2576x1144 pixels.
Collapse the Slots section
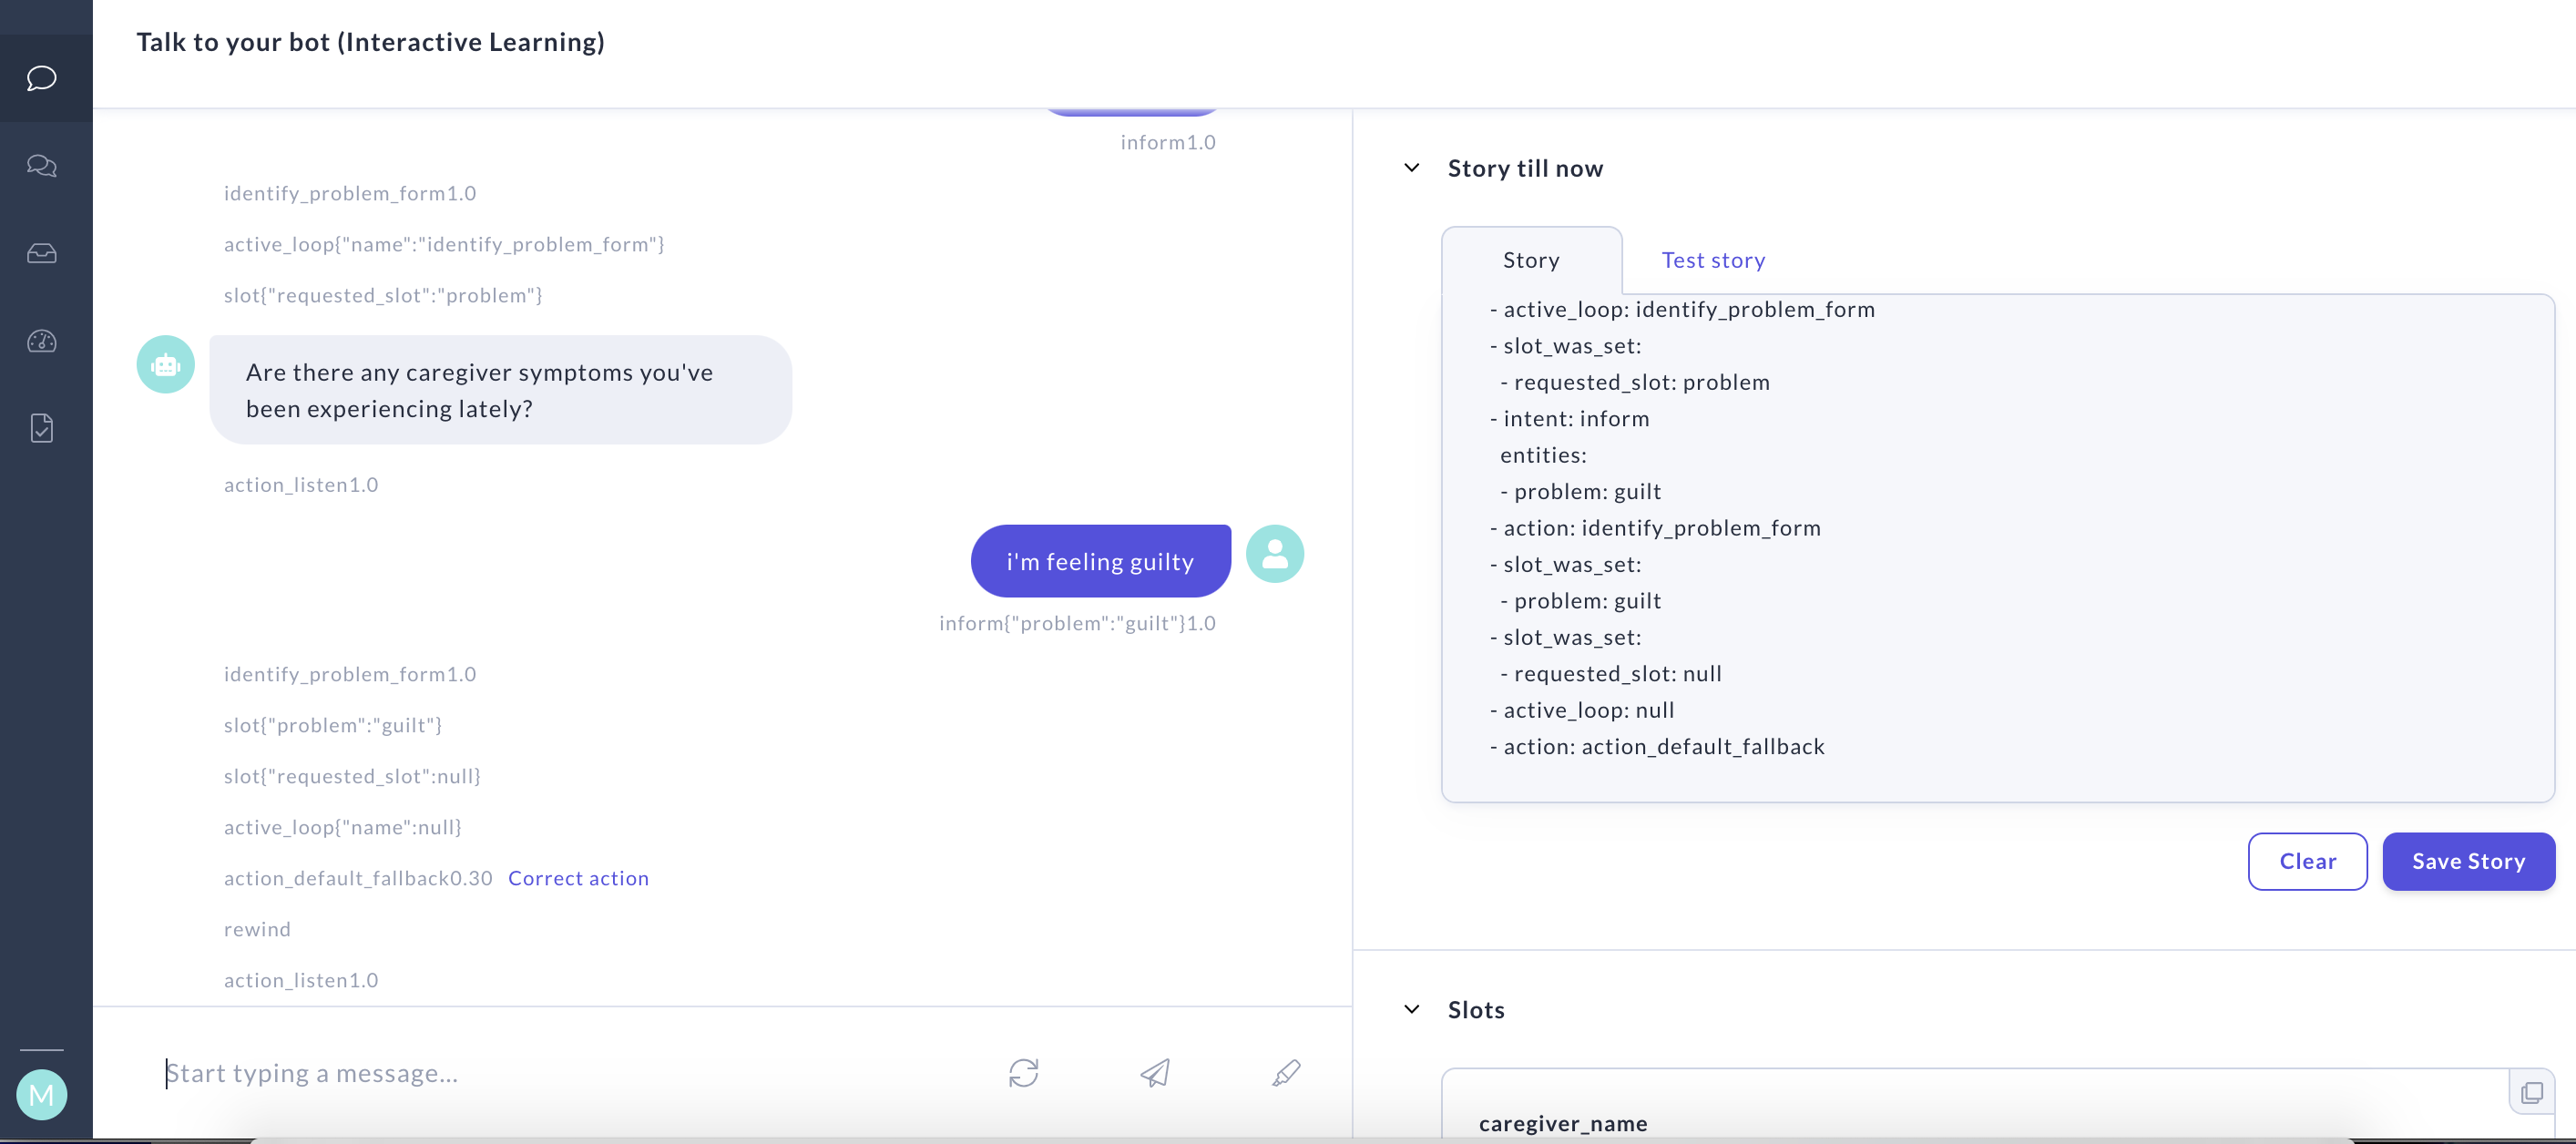pyautogui.click(x=1411, y=1008)
